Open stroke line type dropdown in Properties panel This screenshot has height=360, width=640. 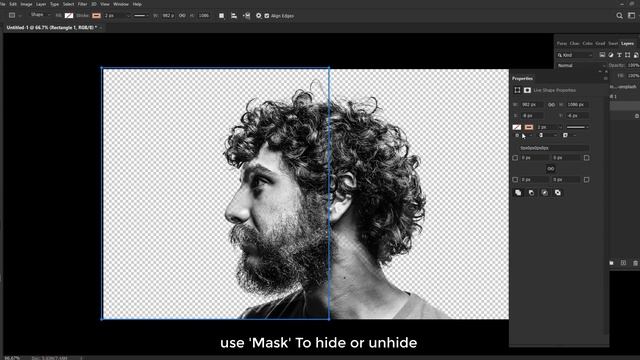578,127
